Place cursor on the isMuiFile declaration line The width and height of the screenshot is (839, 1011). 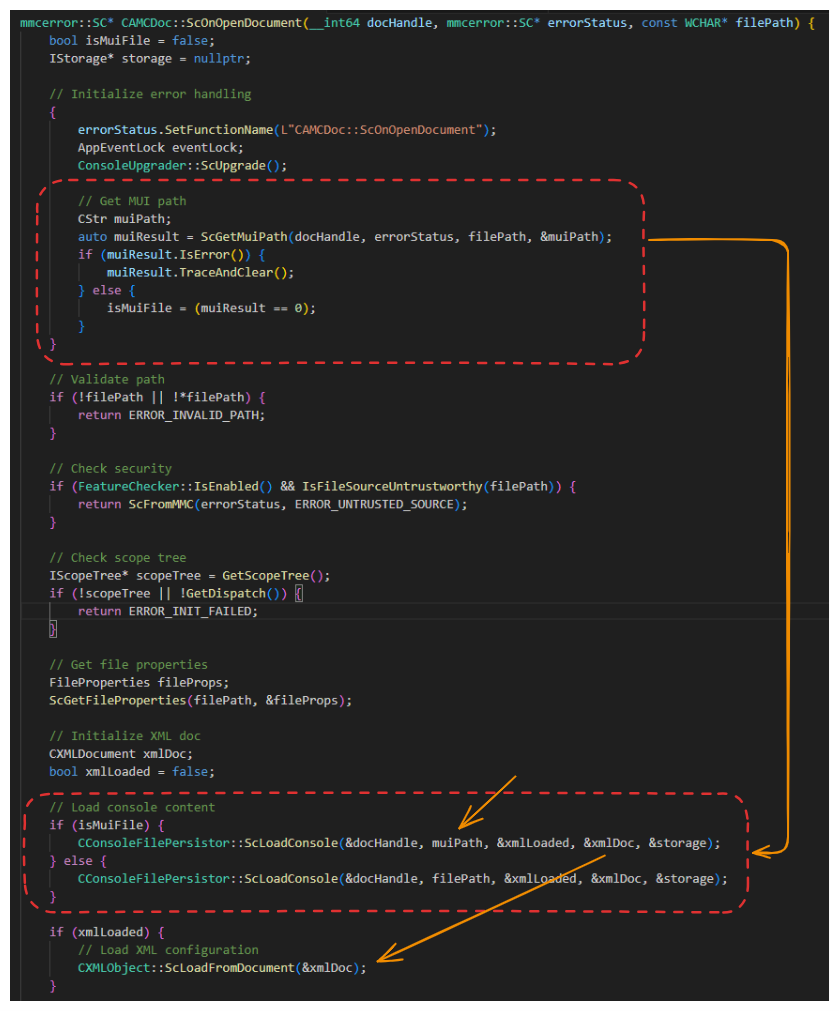[x=131, y=40]
